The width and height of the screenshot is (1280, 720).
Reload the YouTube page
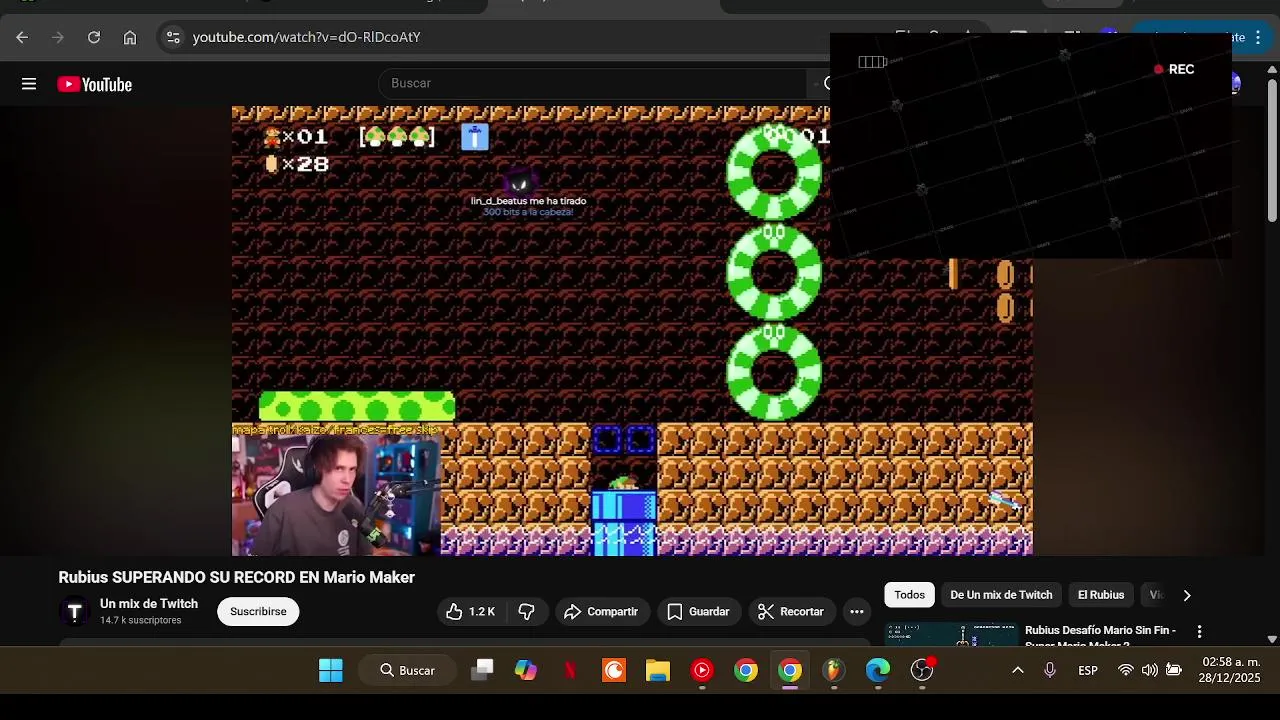94,37
